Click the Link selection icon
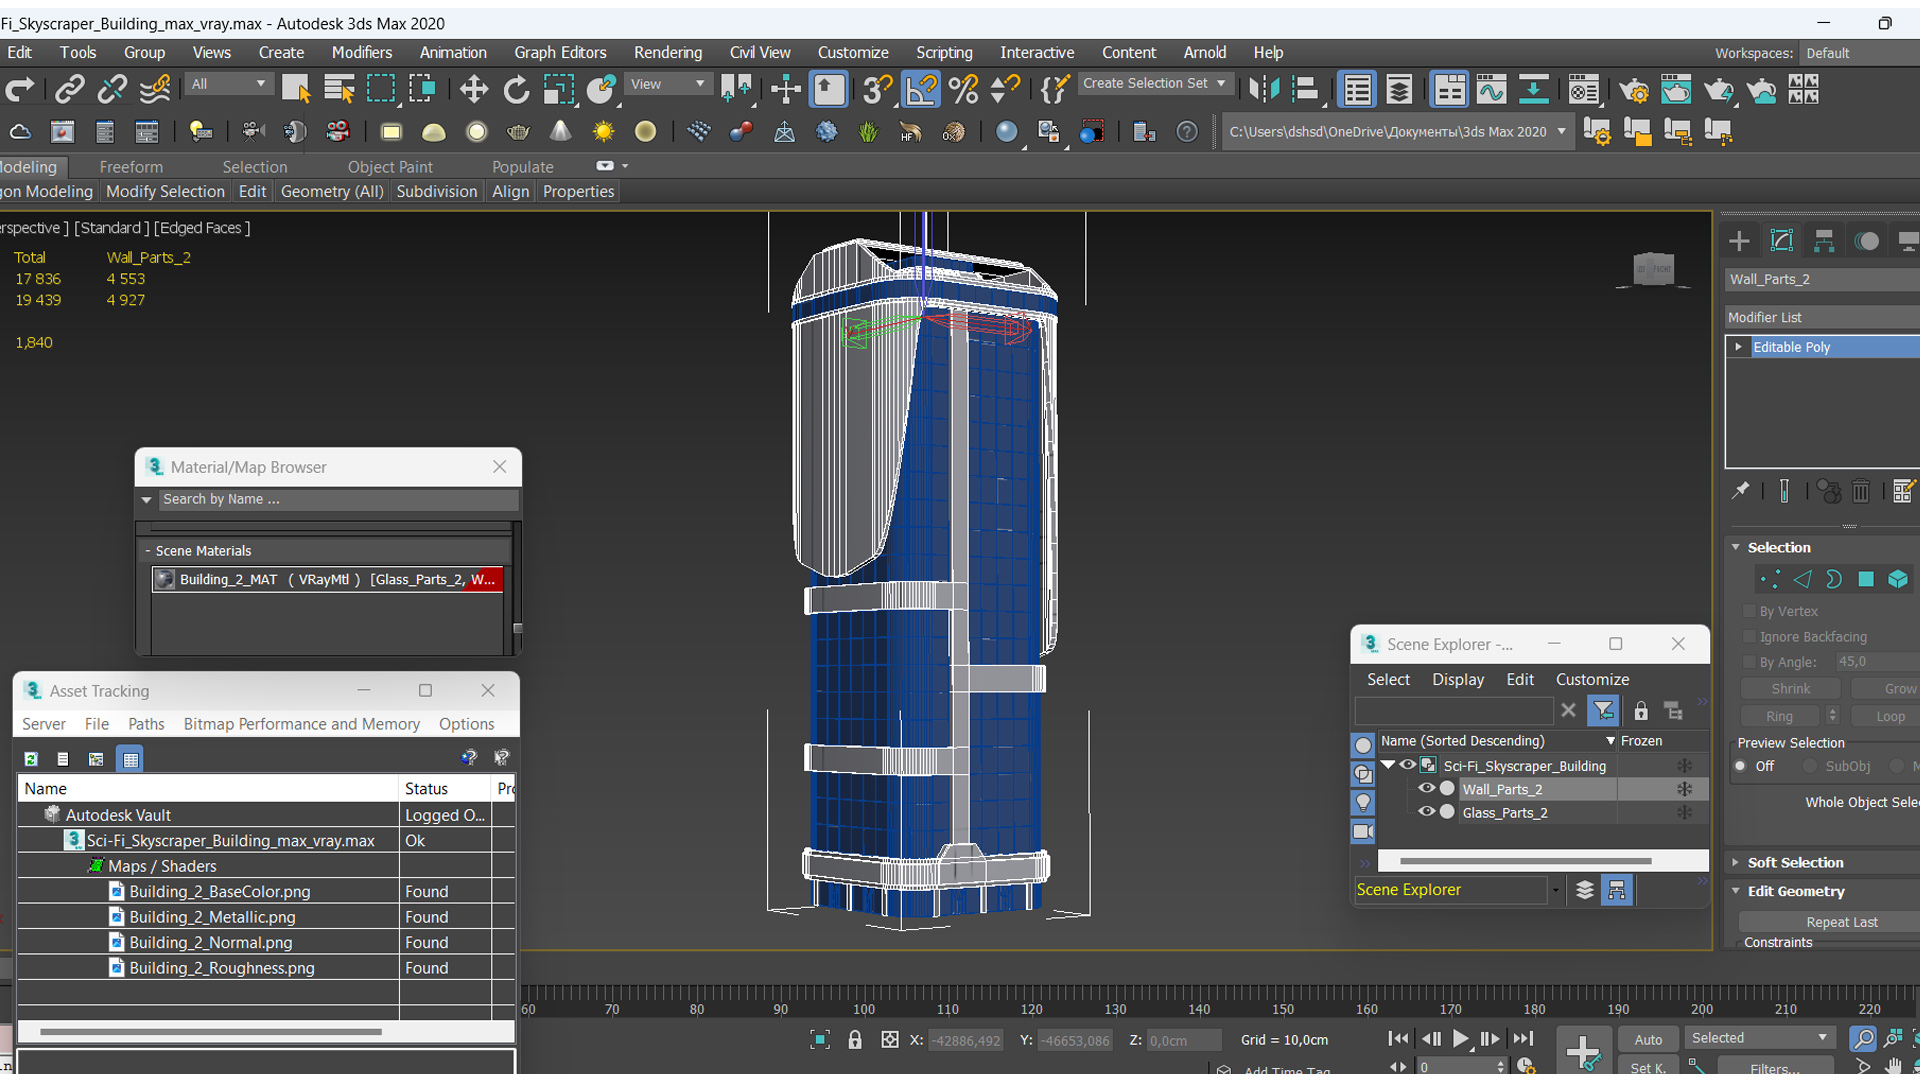 (69, 90)
